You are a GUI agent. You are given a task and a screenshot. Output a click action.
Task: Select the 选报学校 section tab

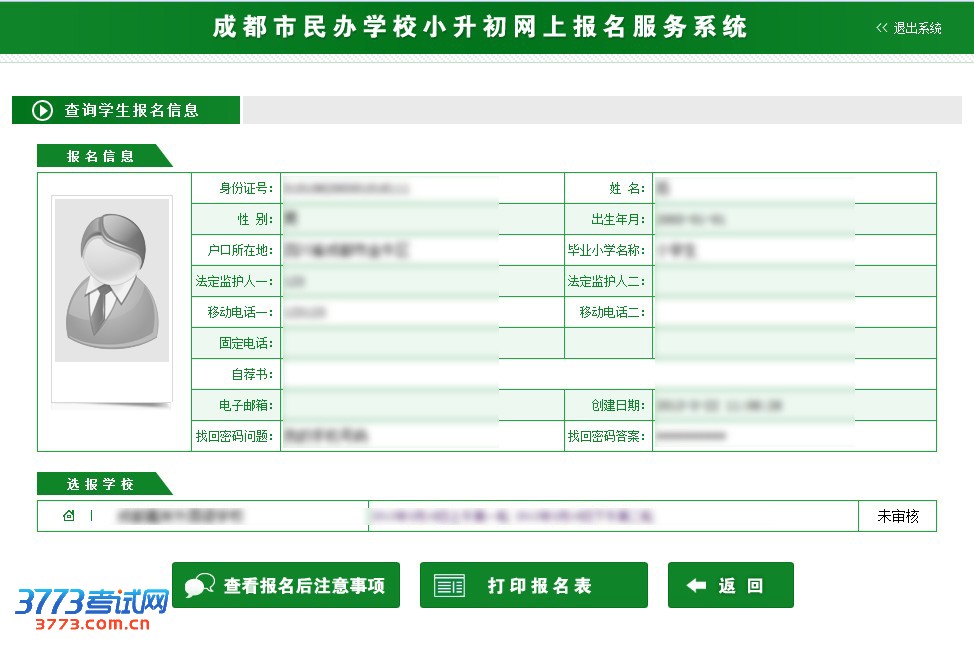[x=100, y=484]
